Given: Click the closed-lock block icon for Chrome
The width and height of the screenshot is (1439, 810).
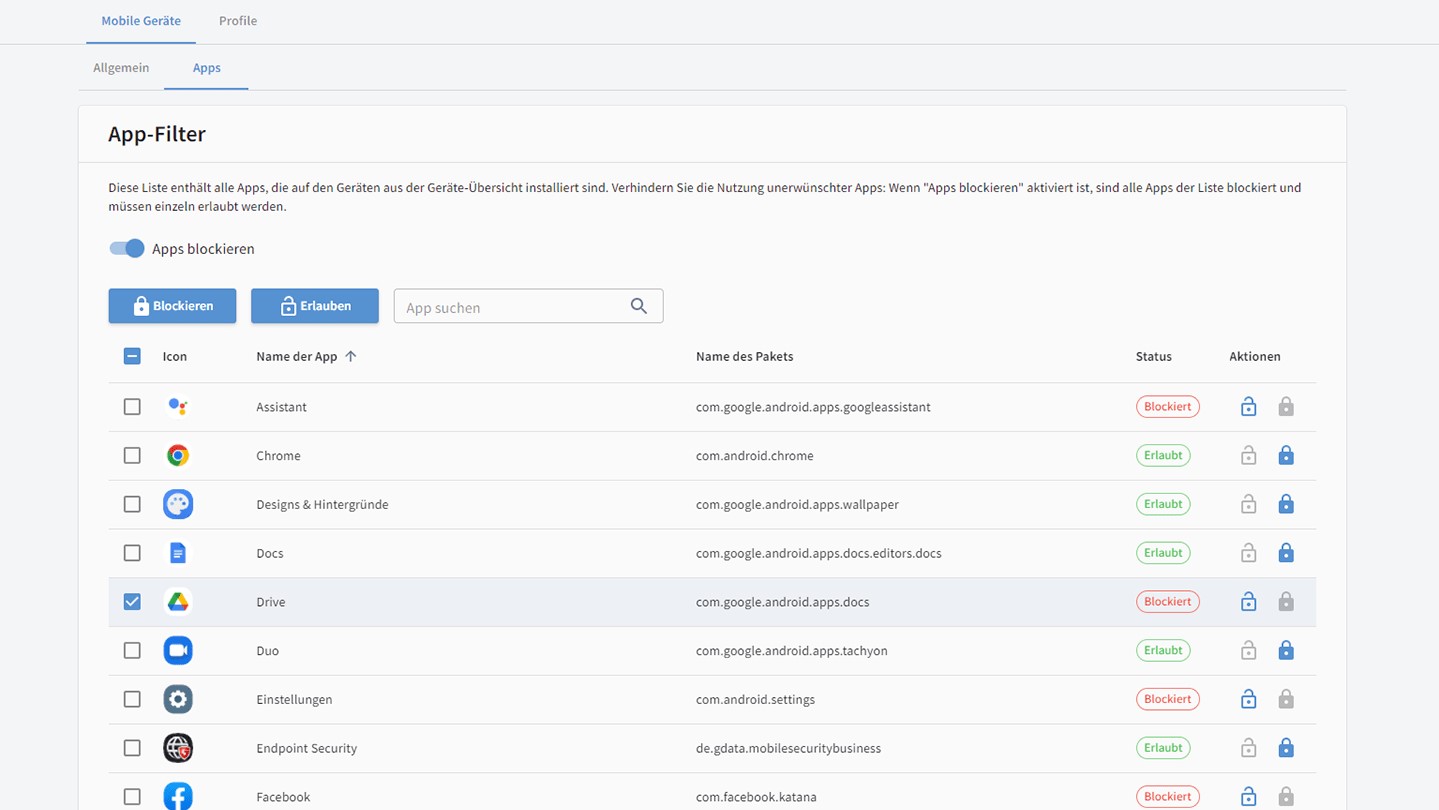Looking at the screenshot, I should click(1286, 456).
